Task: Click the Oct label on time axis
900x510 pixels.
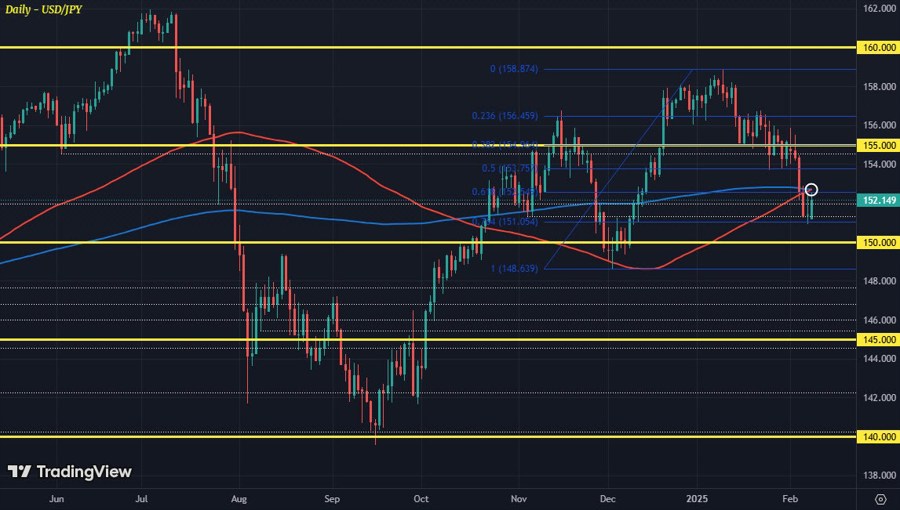Action: pos(421,499)
